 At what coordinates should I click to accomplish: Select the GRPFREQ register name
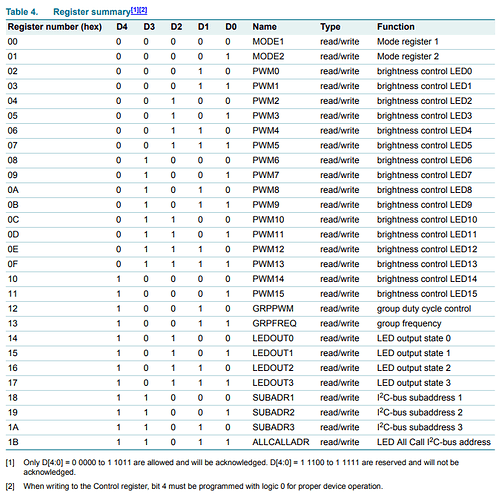274,323
